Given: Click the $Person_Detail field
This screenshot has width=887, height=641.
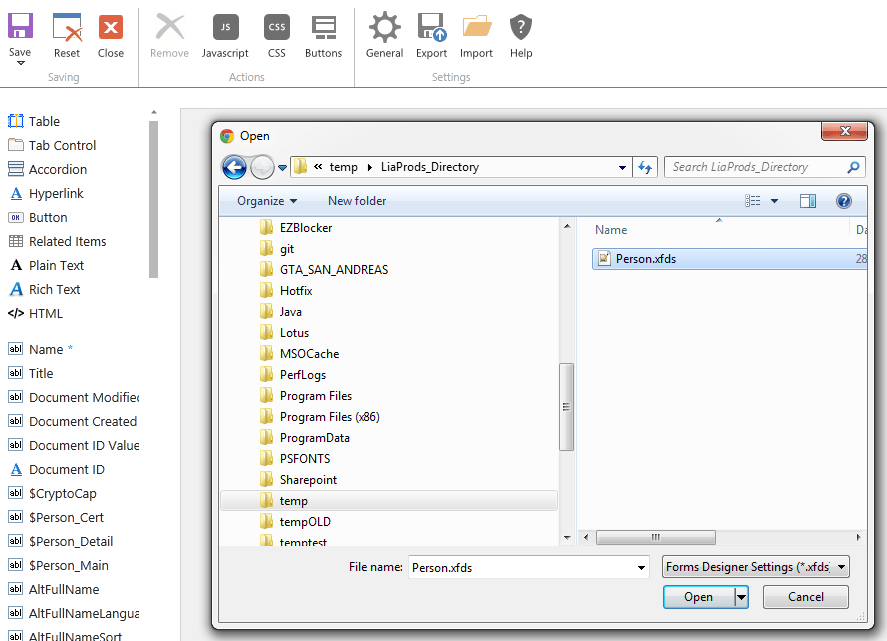Looking at the screenshot, I should click(x=61, y=541).
